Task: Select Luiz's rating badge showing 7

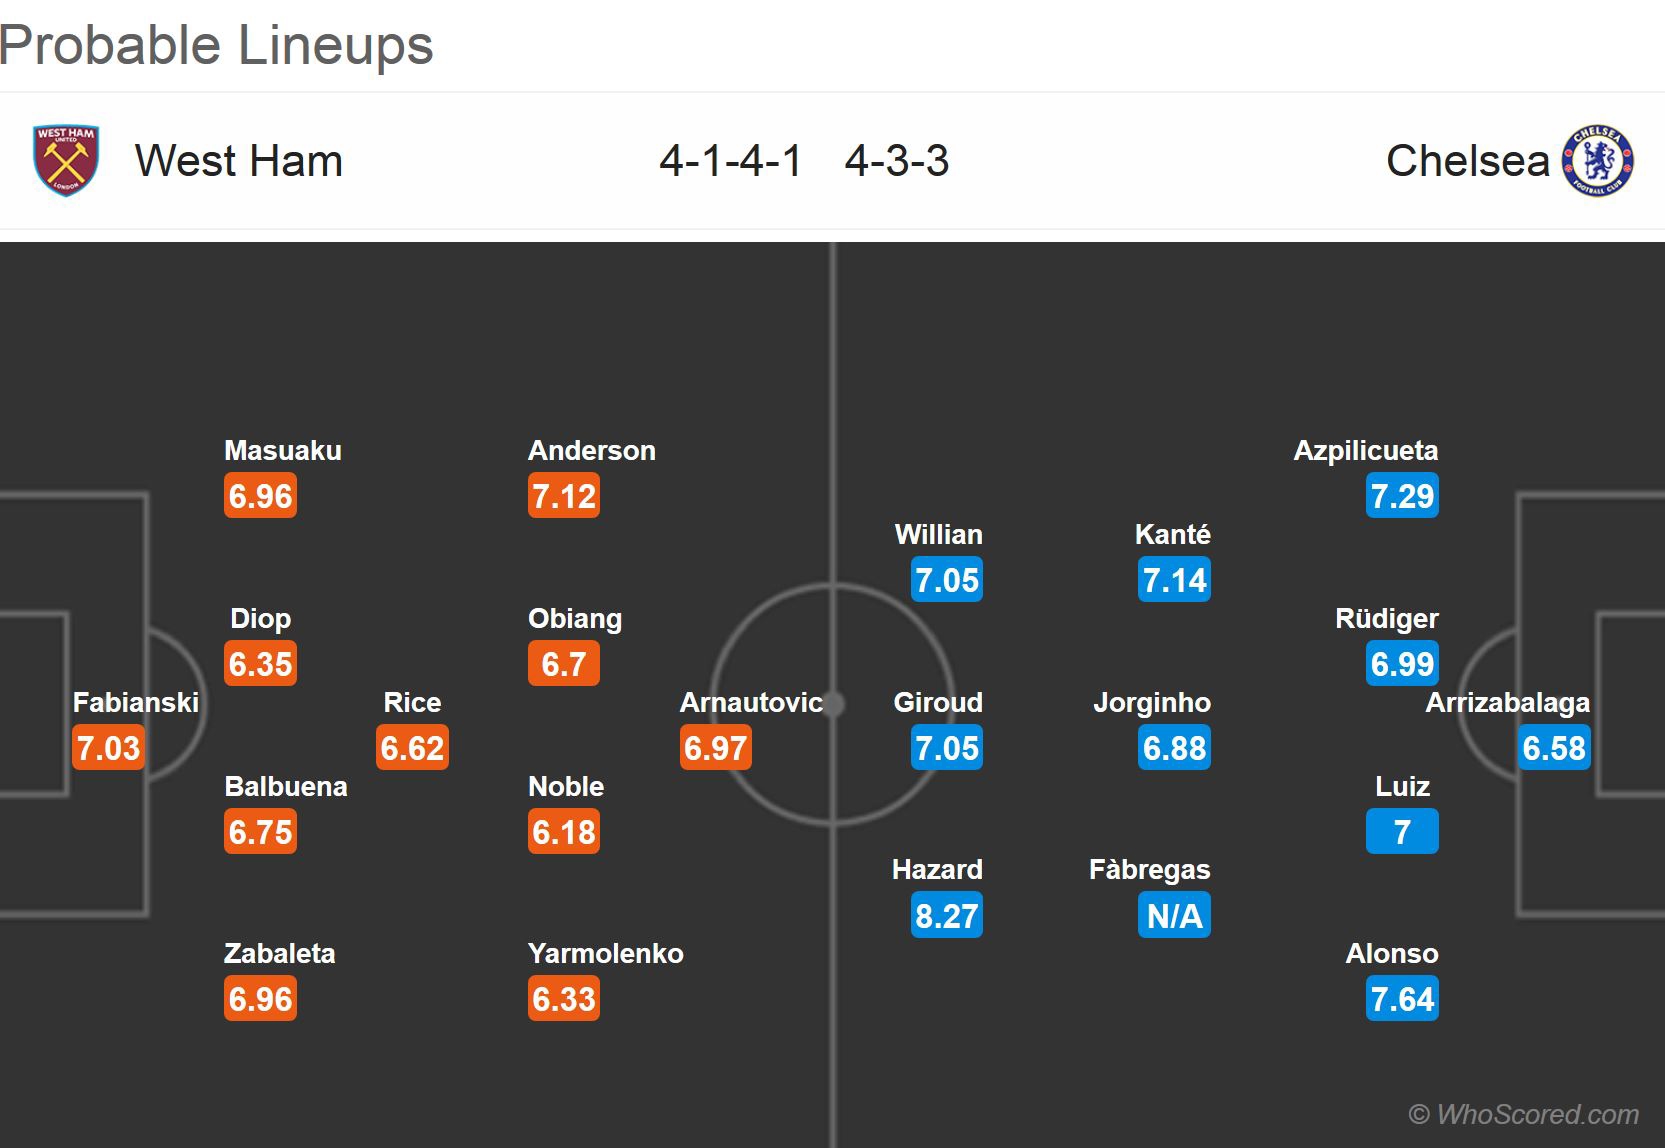Action: point(1402,832)
